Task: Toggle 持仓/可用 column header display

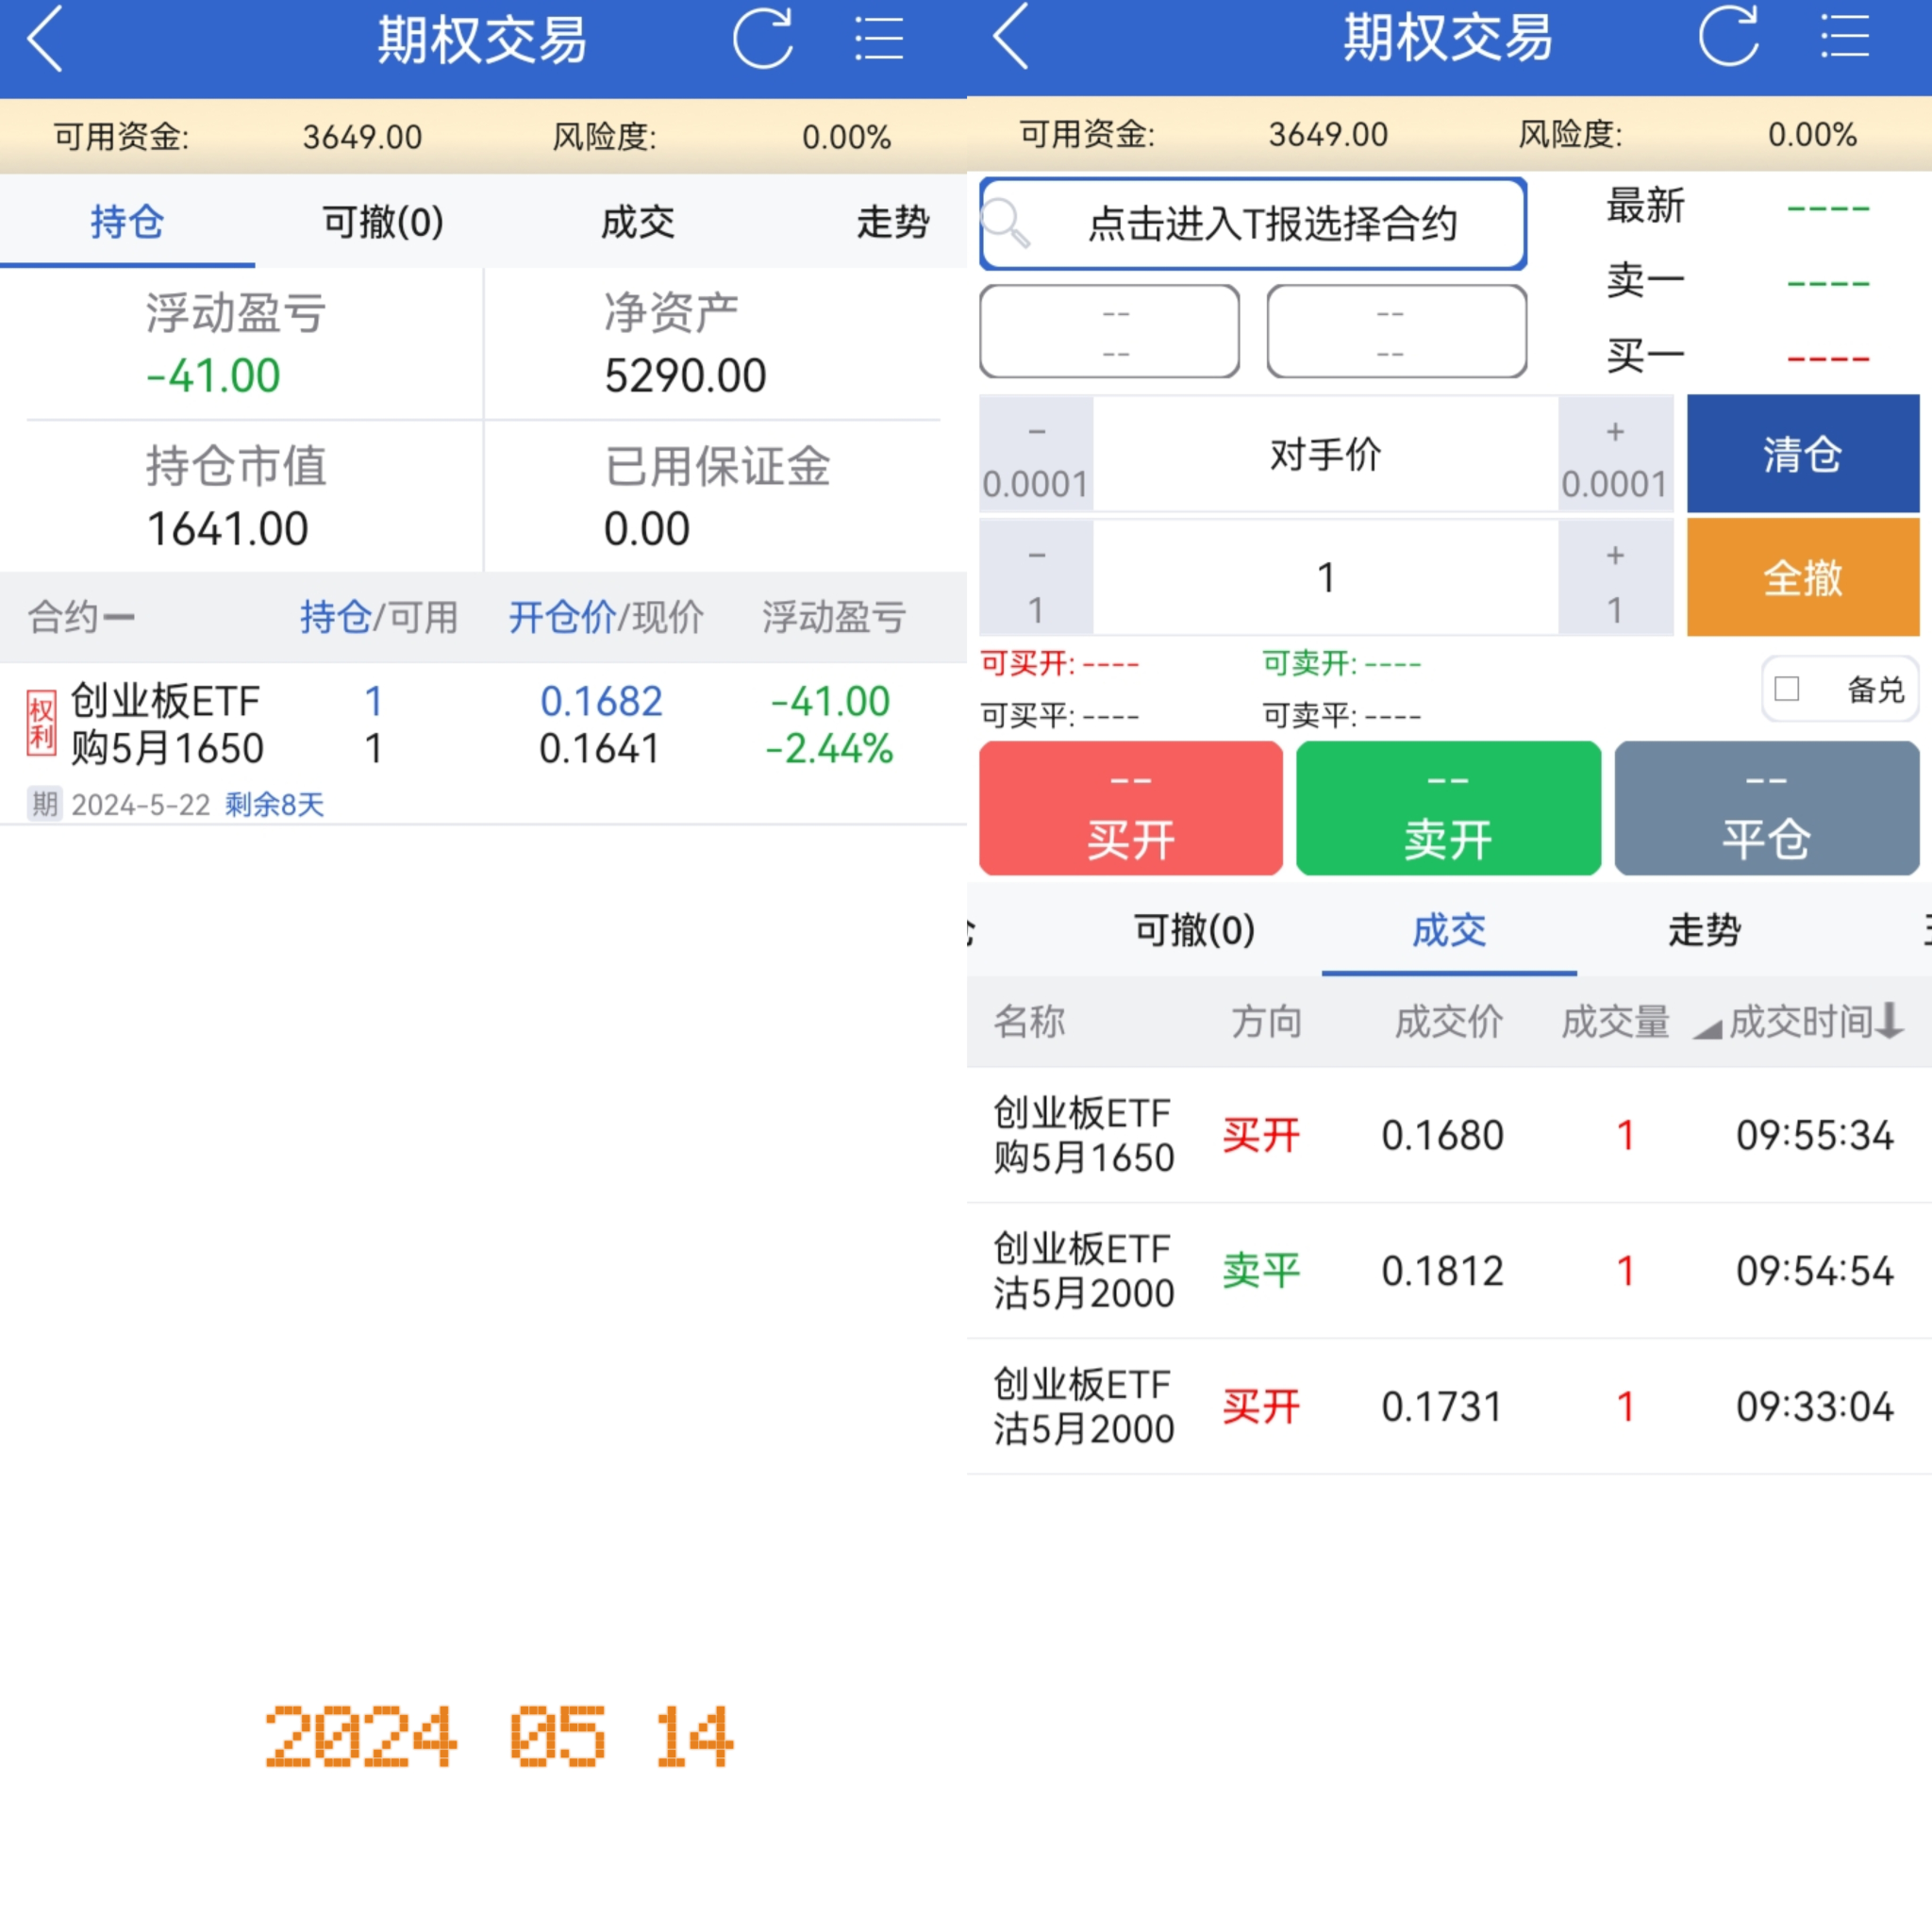Action: (378, 617)
